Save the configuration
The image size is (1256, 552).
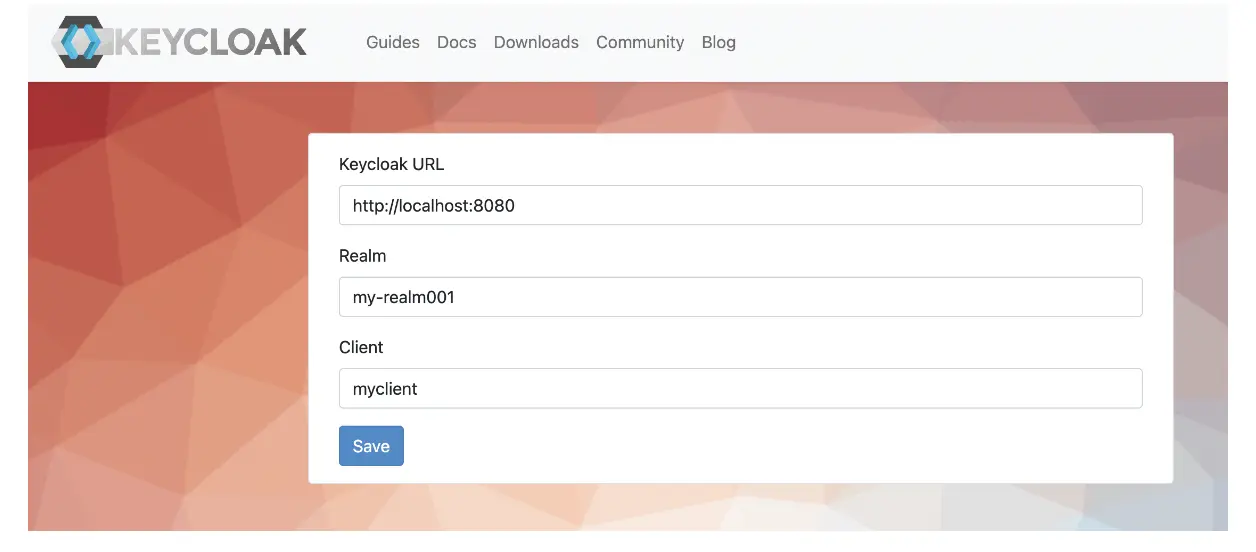[x=371, y=446]
